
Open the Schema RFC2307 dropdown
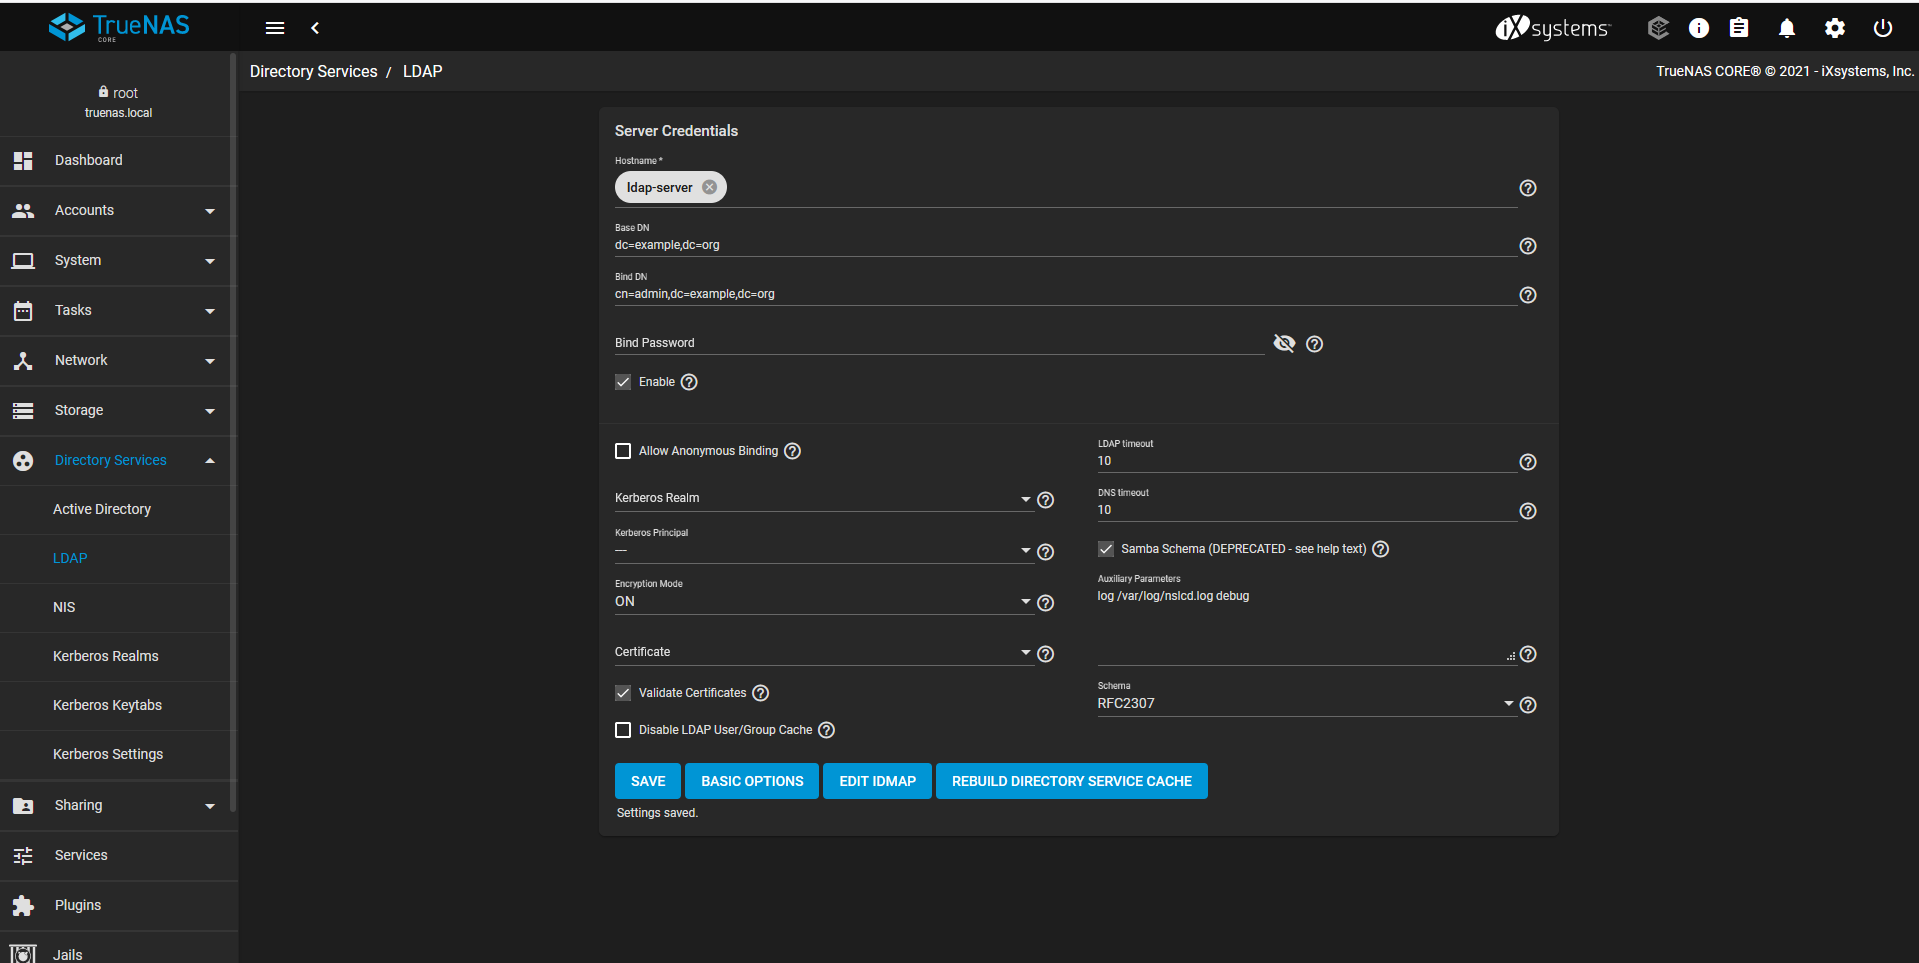coord(1306,703)
